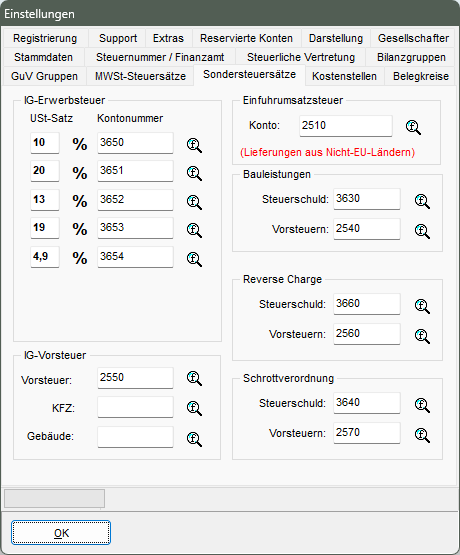Edit USt-Satz field showing 10

coord(45,143)
